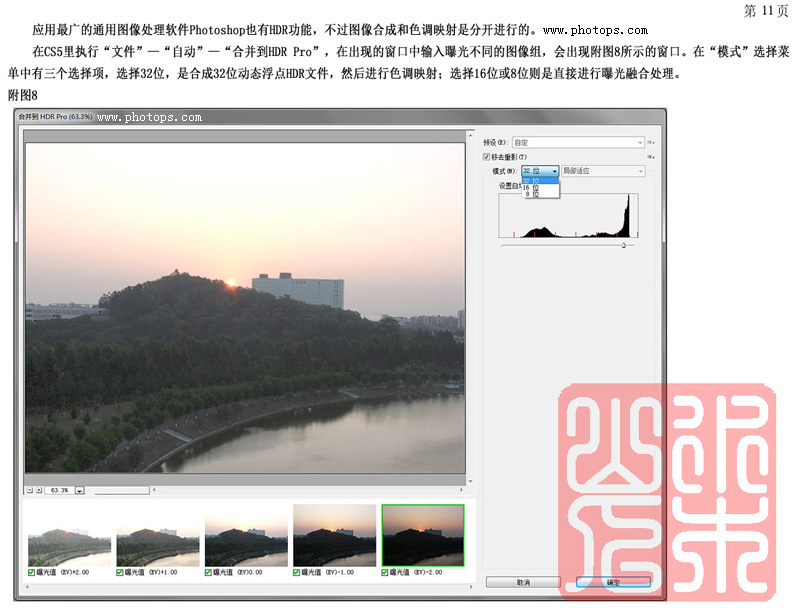Open the options icon beside 移去重影
This screenshot has height=608, width=798.
click(x=651, y=157)
